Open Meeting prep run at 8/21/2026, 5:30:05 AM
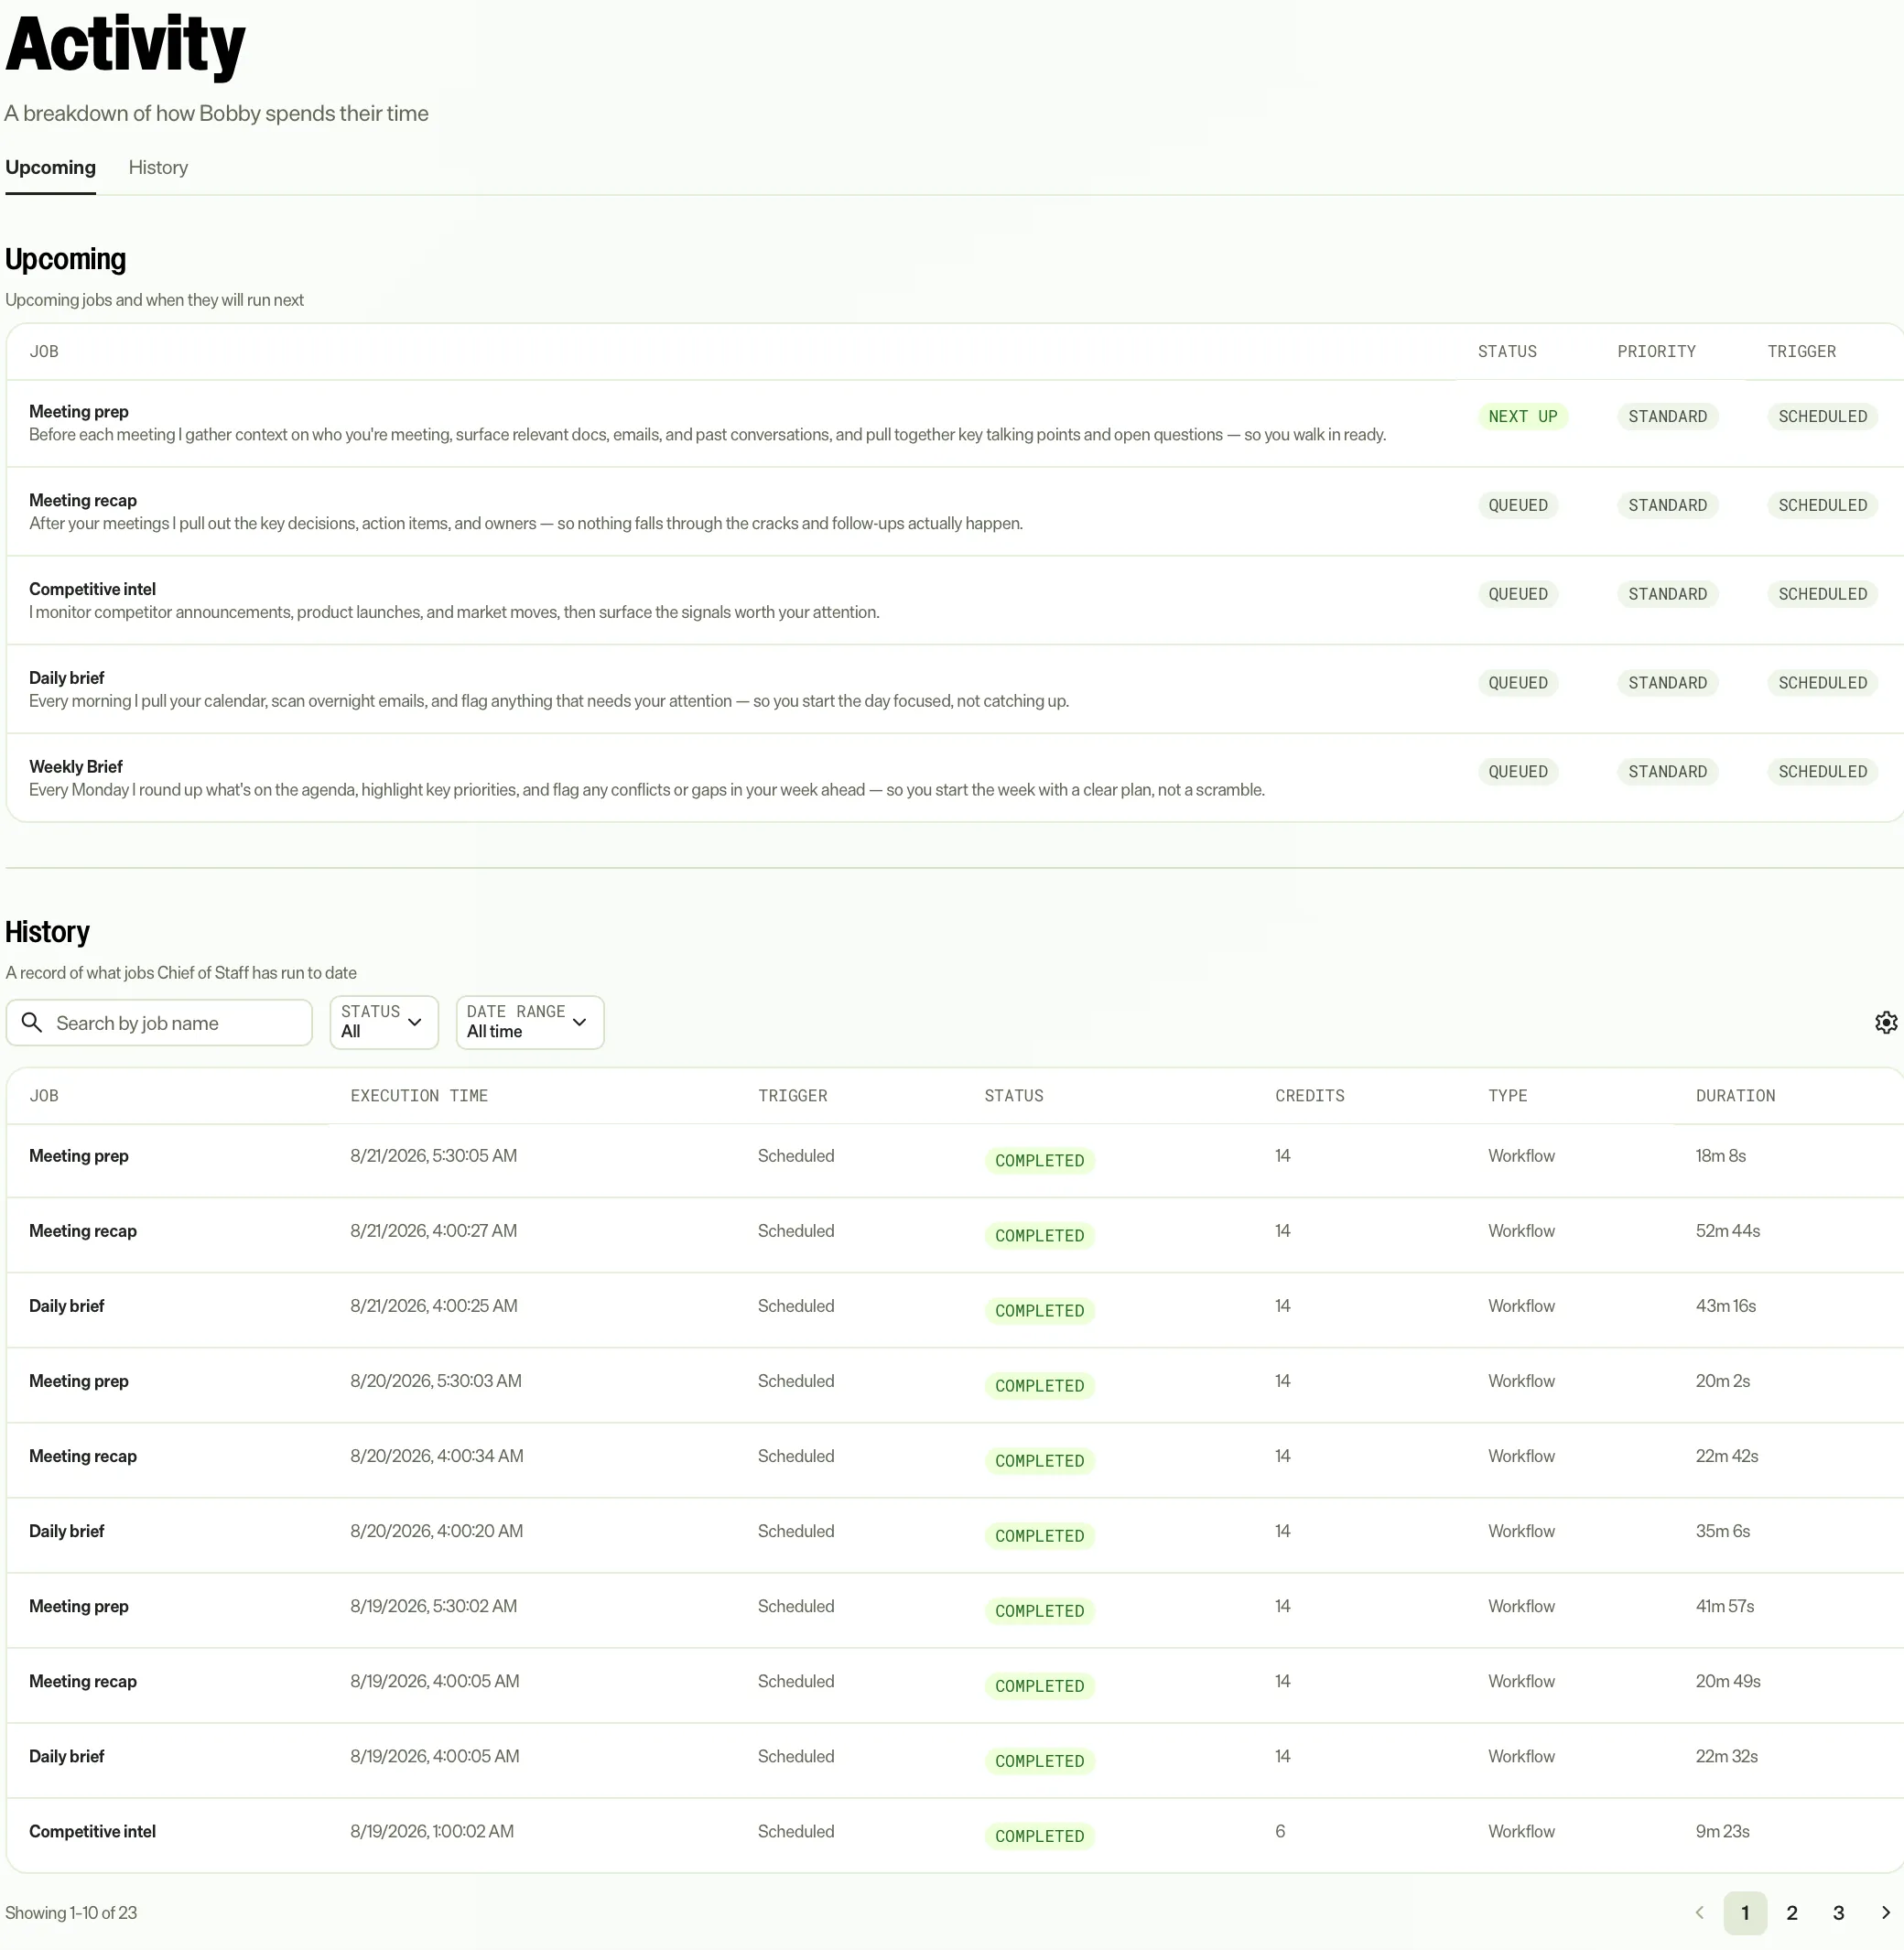Screen dimensions: 1904x1950 955,1160
